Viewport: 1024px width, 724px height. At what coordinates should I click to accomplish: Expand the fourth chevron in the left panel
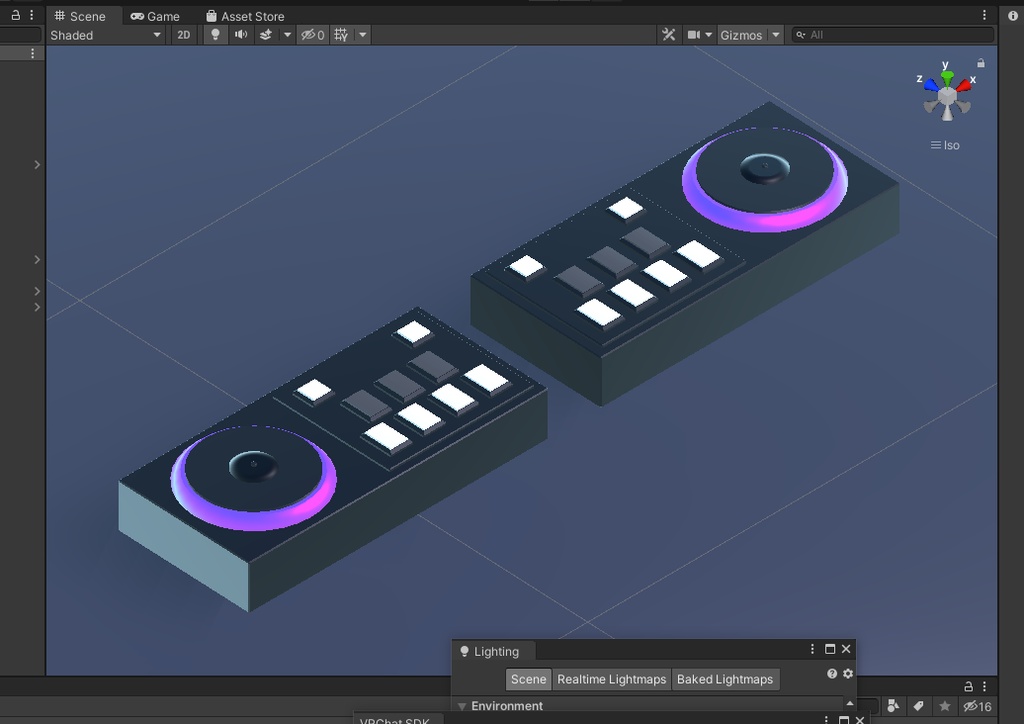click(x=37, y=307)
